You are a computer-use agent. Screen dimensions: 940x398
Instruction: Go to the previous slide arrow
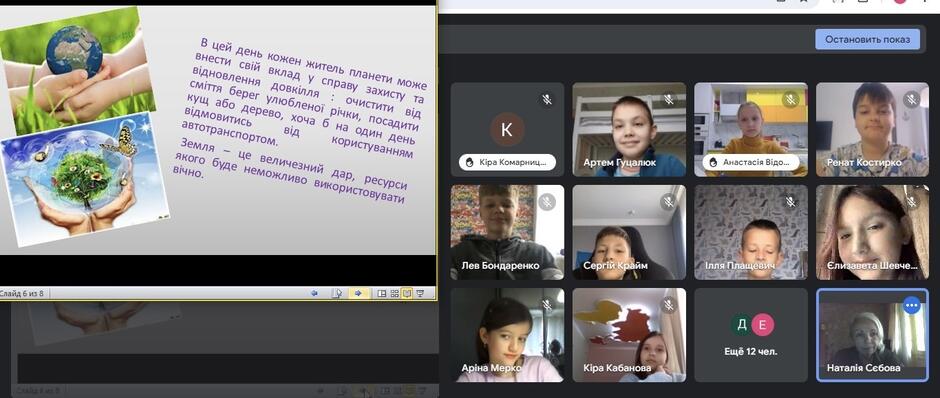pos(314,294)
